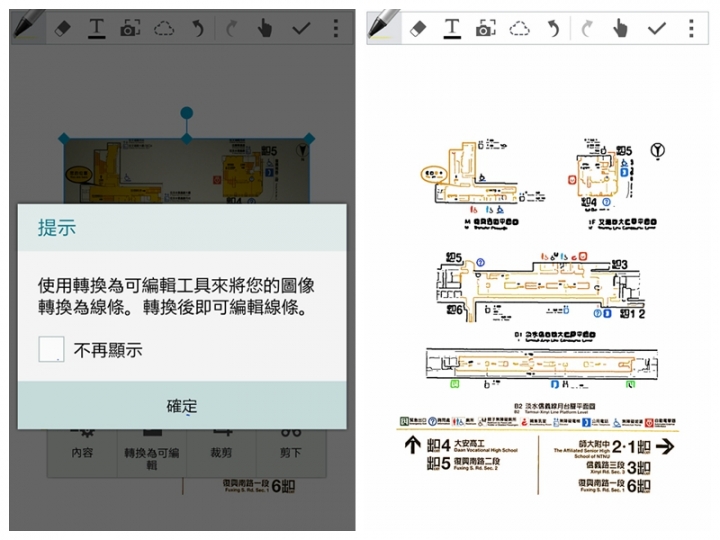Redo action in right screenshot toolbar

[x=587, y=29]
